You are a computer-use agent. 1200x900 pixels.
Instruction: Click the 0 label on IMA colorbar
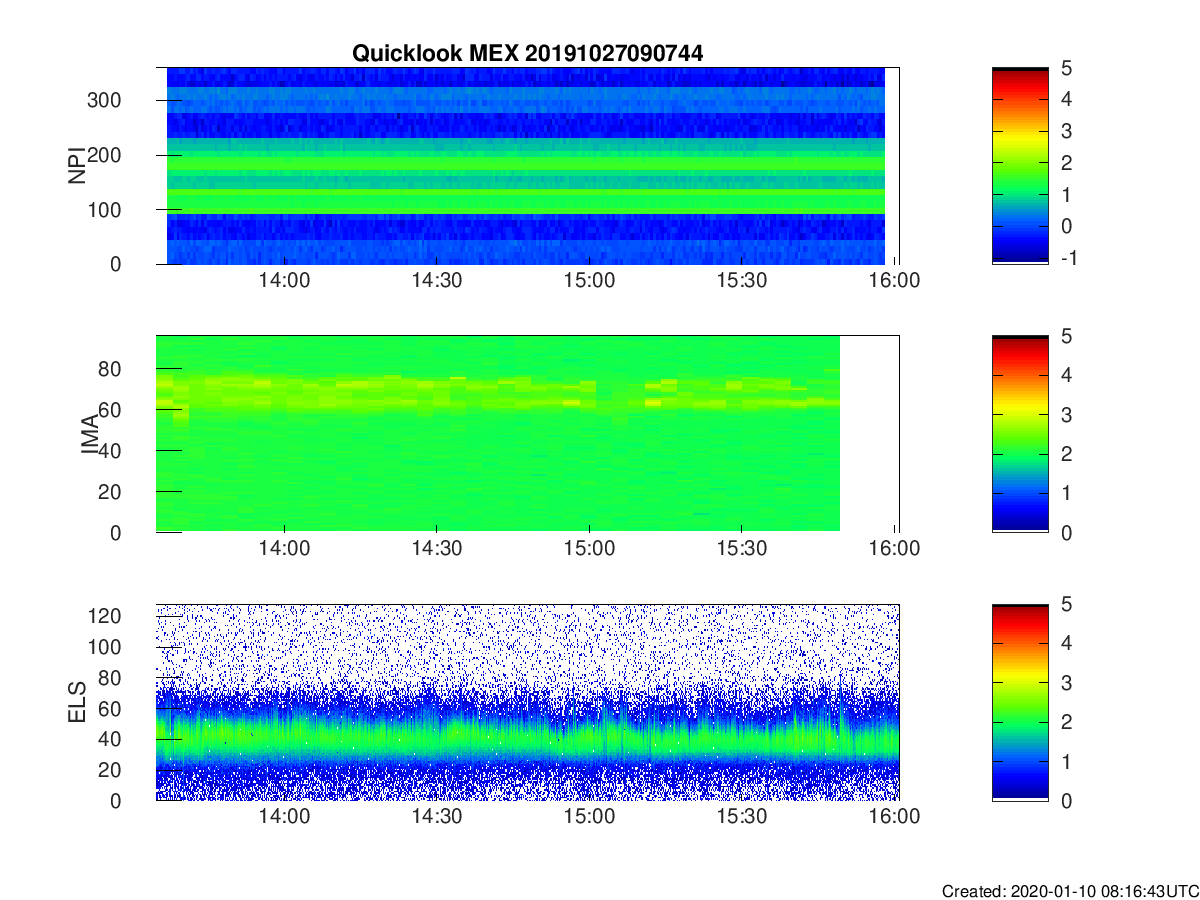tap(1066, 533)
